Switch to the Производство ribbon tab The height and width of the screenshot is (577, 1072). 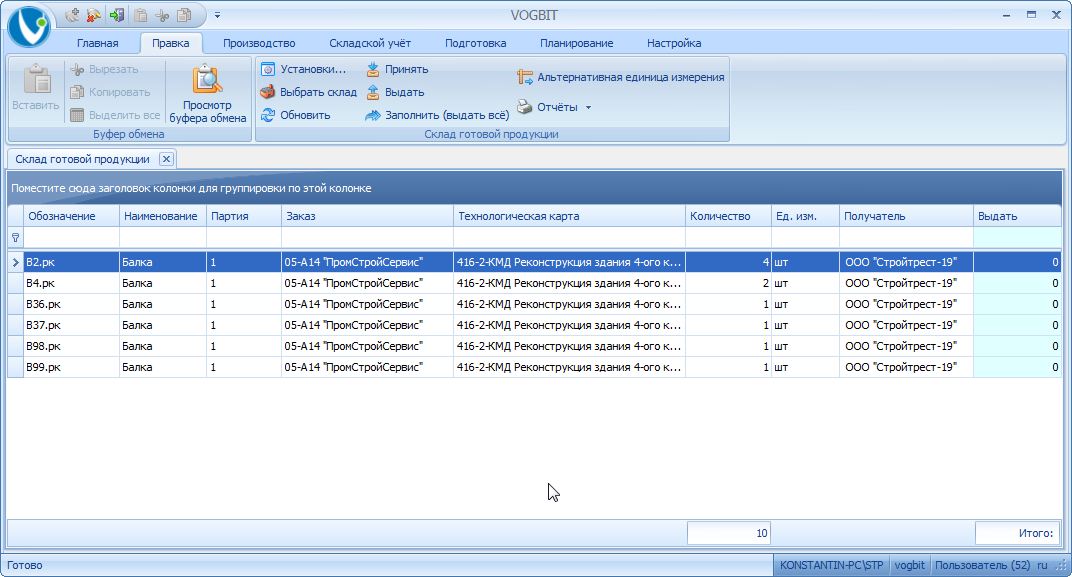click(259, 43)
